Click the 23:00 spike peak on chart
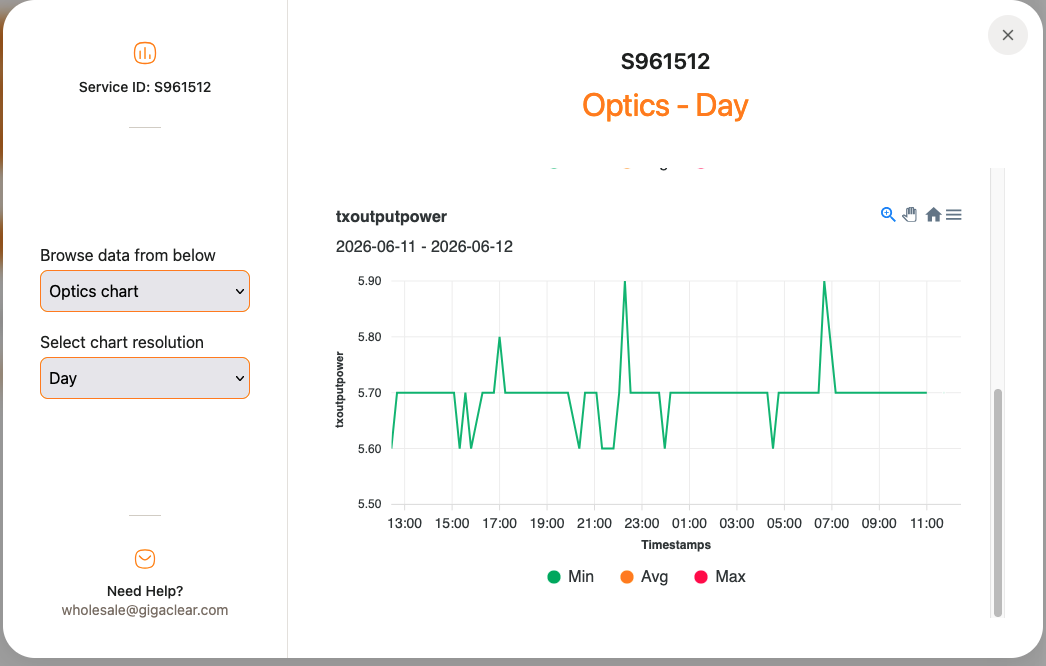Image resolution: width=1046 pixels, height=666 pixels. [624, 282]
